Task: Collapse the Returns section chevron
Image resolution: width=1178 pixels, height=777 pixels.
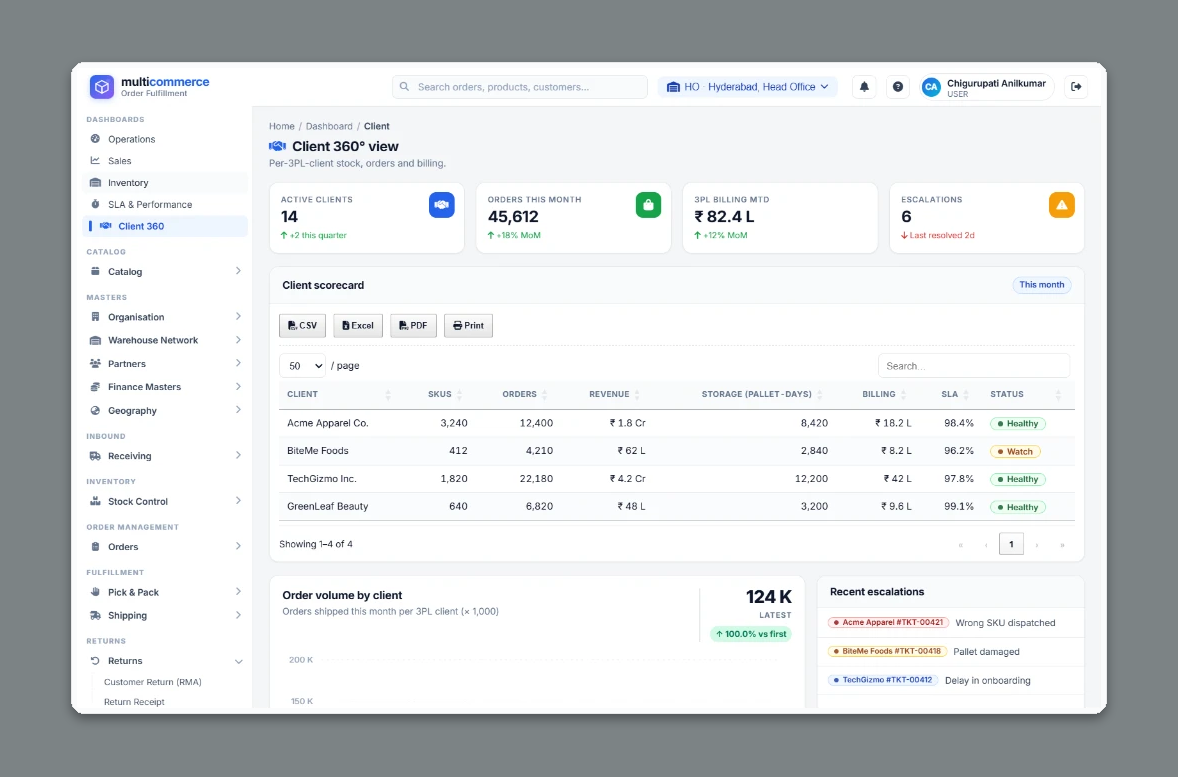Action: point(238,662)
